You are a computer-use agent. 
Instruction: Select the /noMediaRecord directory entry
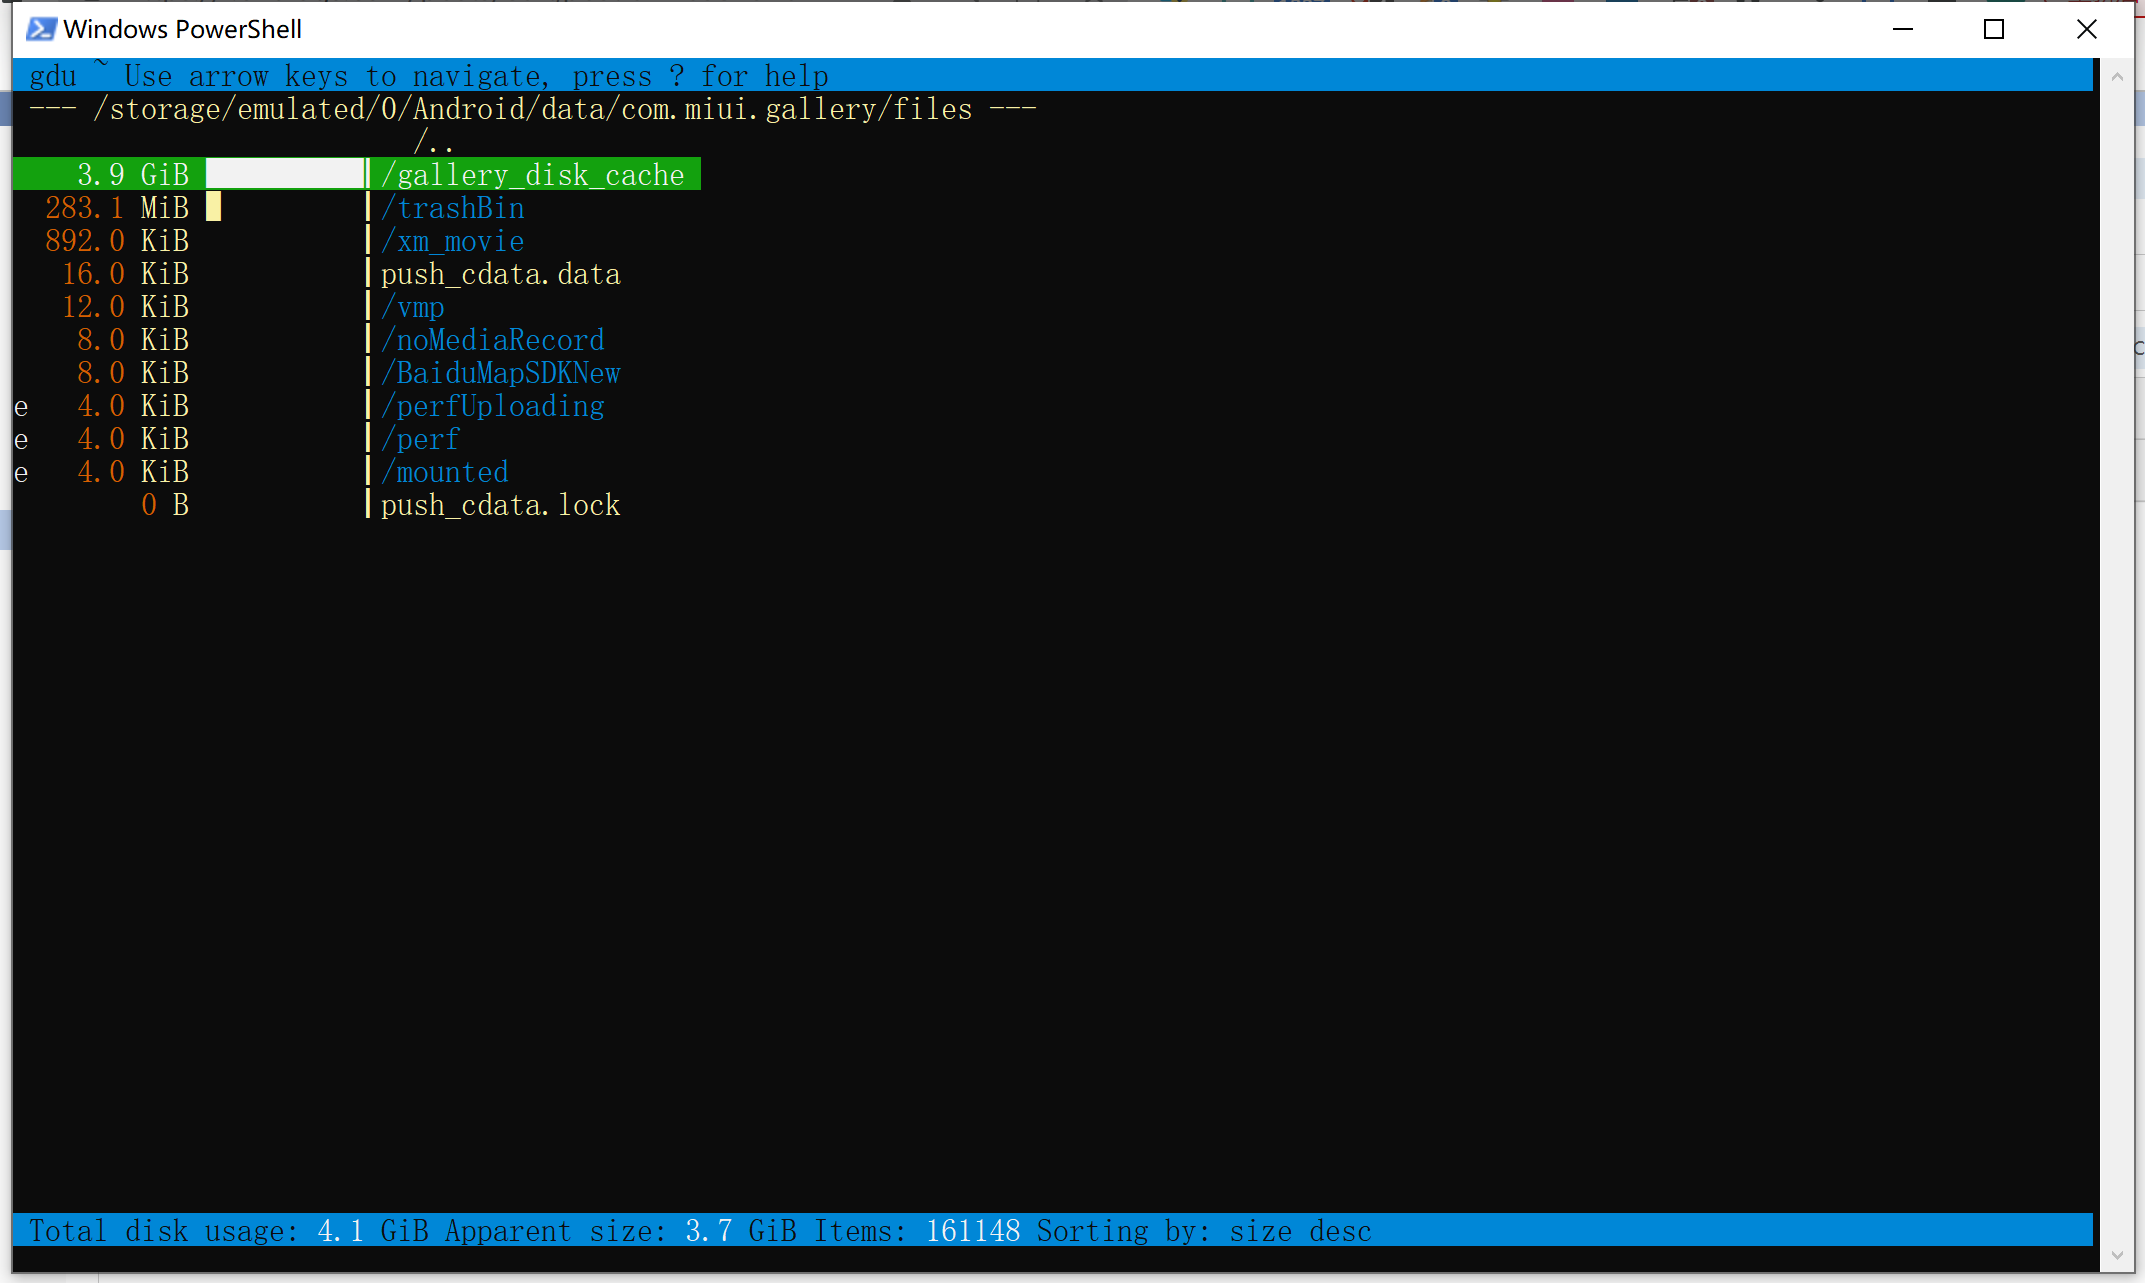492,340
